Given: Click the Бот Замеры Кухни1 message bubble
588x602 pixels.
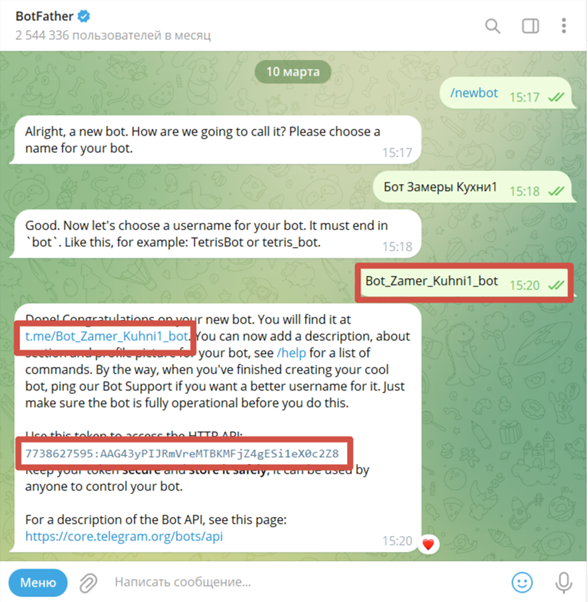Looking at the screenshot, I should (x=472, y=187).
